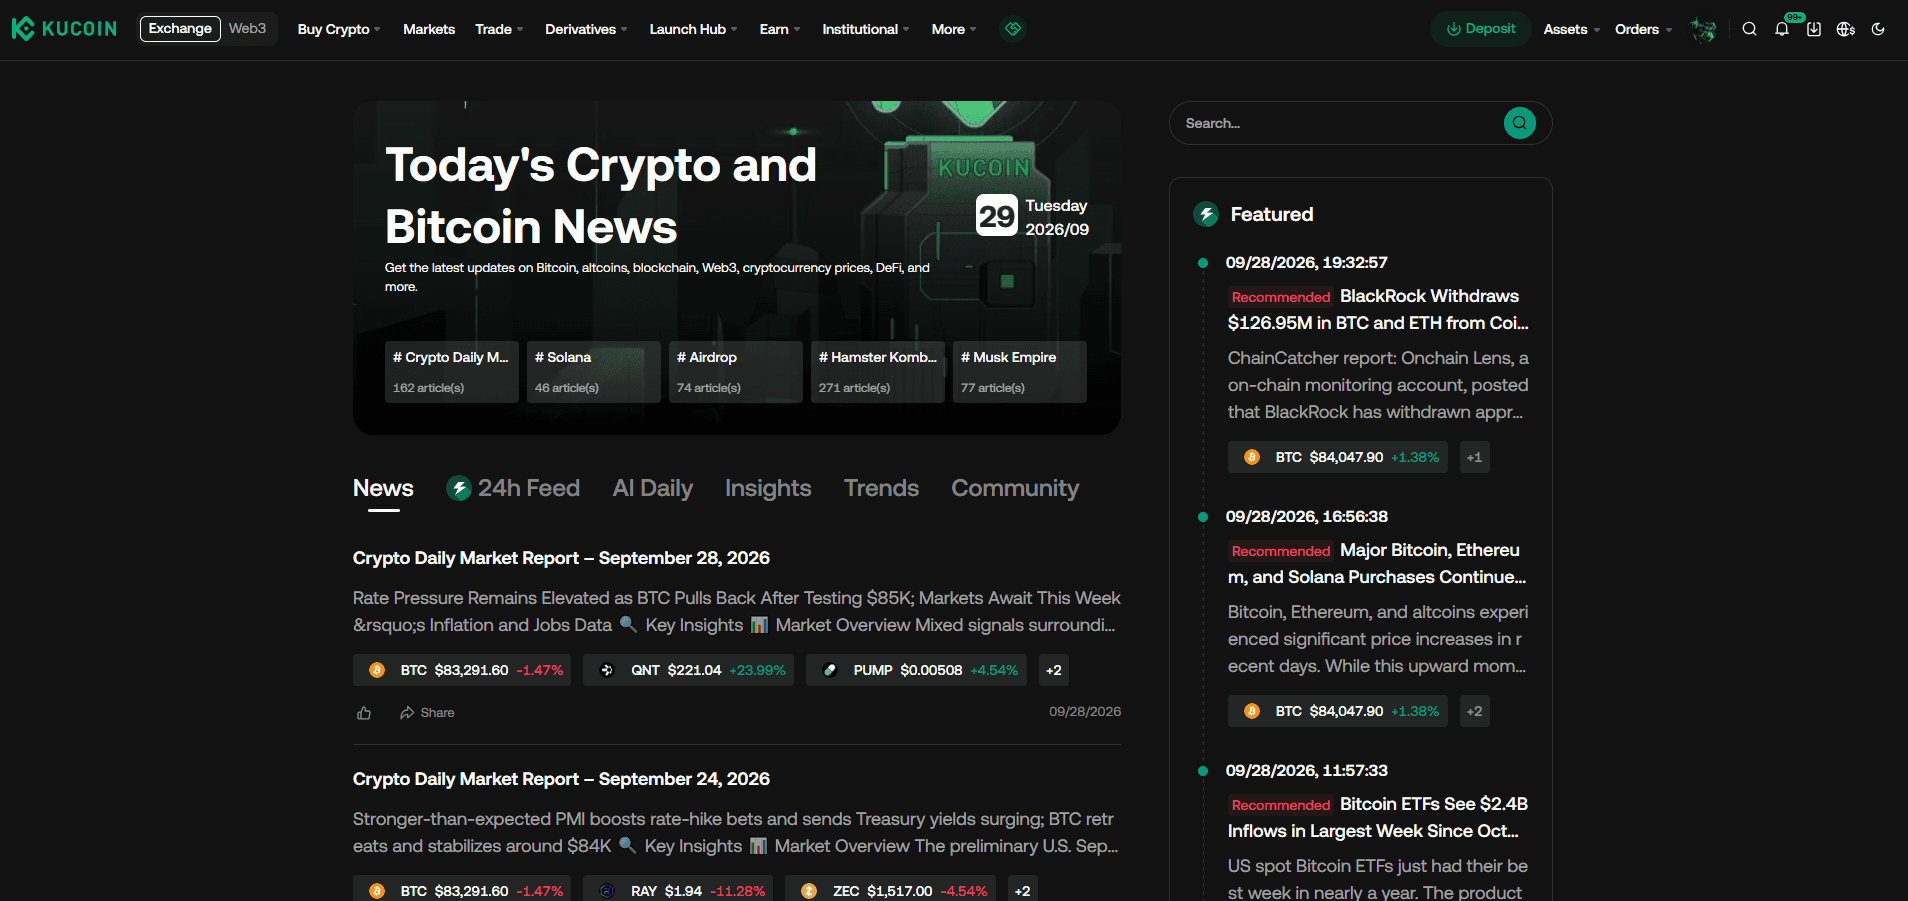Open Crypto Daily M... topic card

[452, 372]
